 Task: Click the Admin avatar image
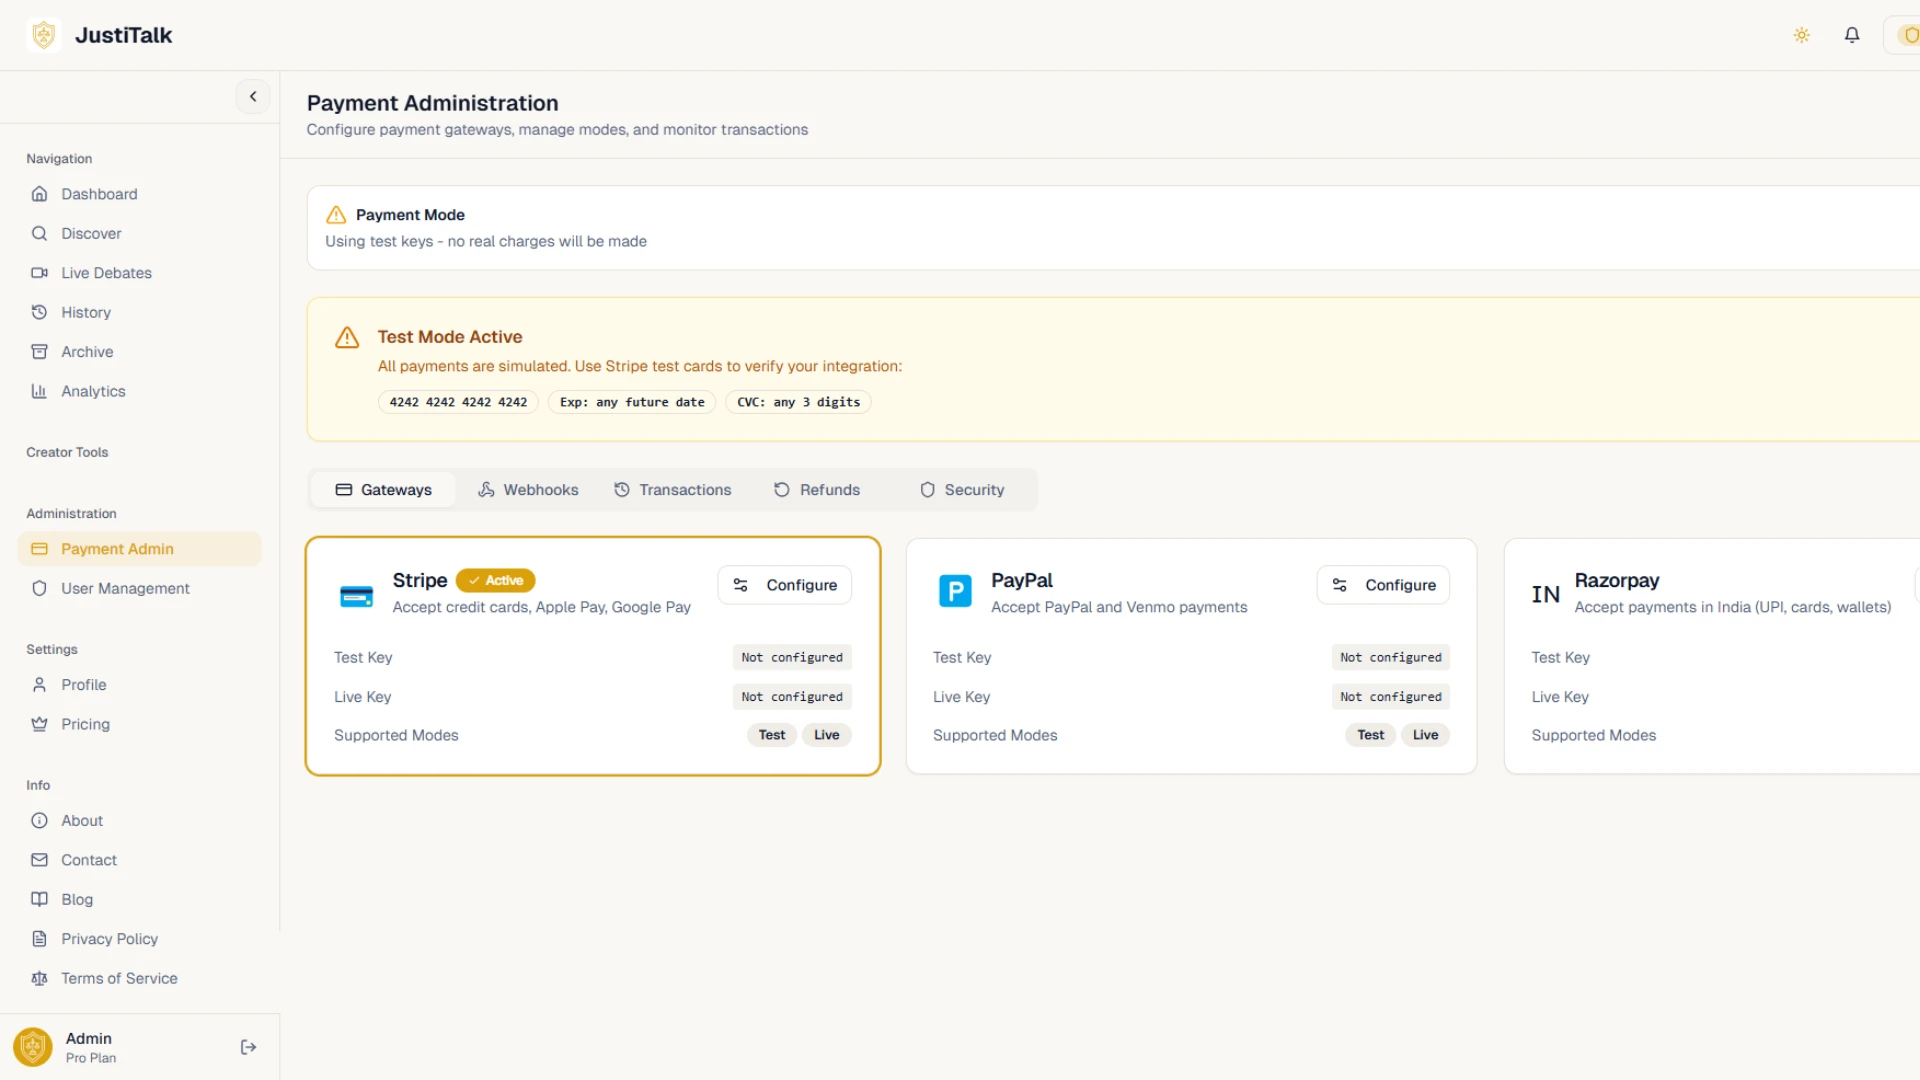click(33, 1047)
